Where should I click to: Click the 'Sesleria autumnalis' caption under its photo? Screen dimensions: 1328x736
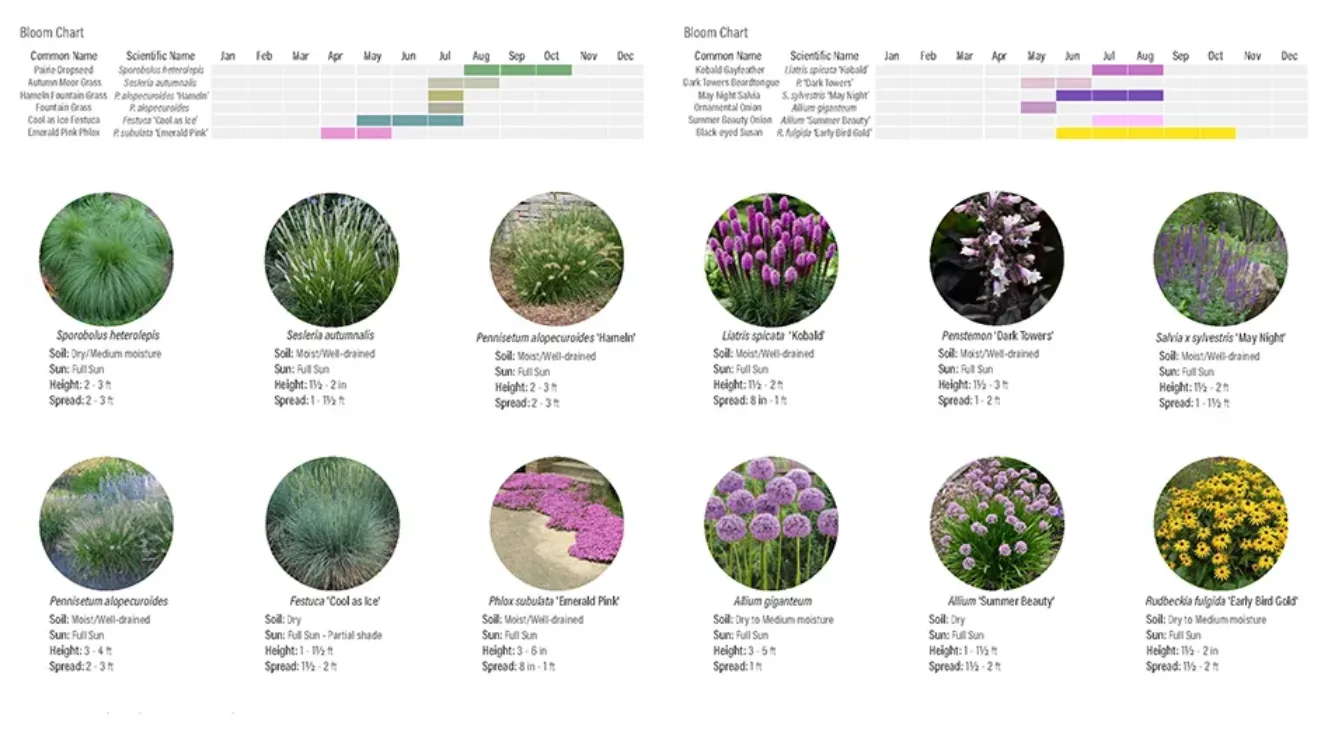pos(330,336)
